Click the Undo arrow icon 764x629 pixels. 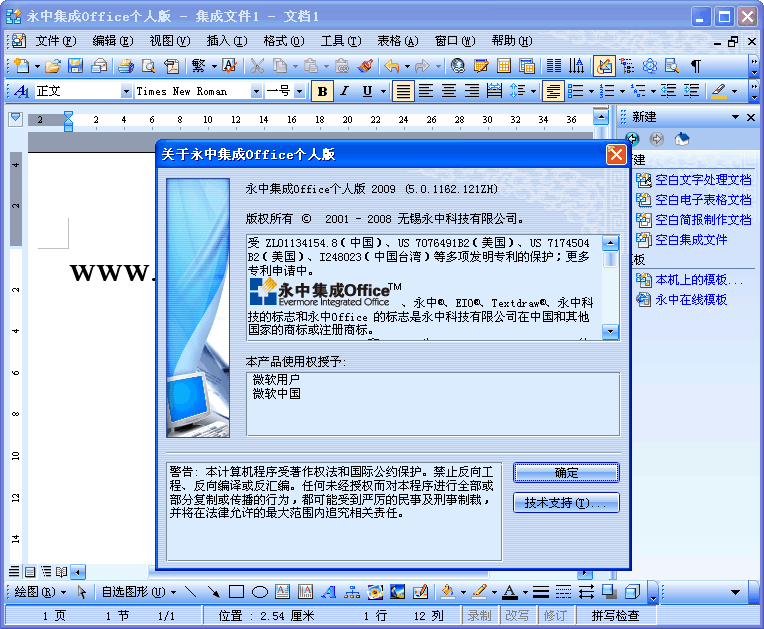tap(392, 65)
